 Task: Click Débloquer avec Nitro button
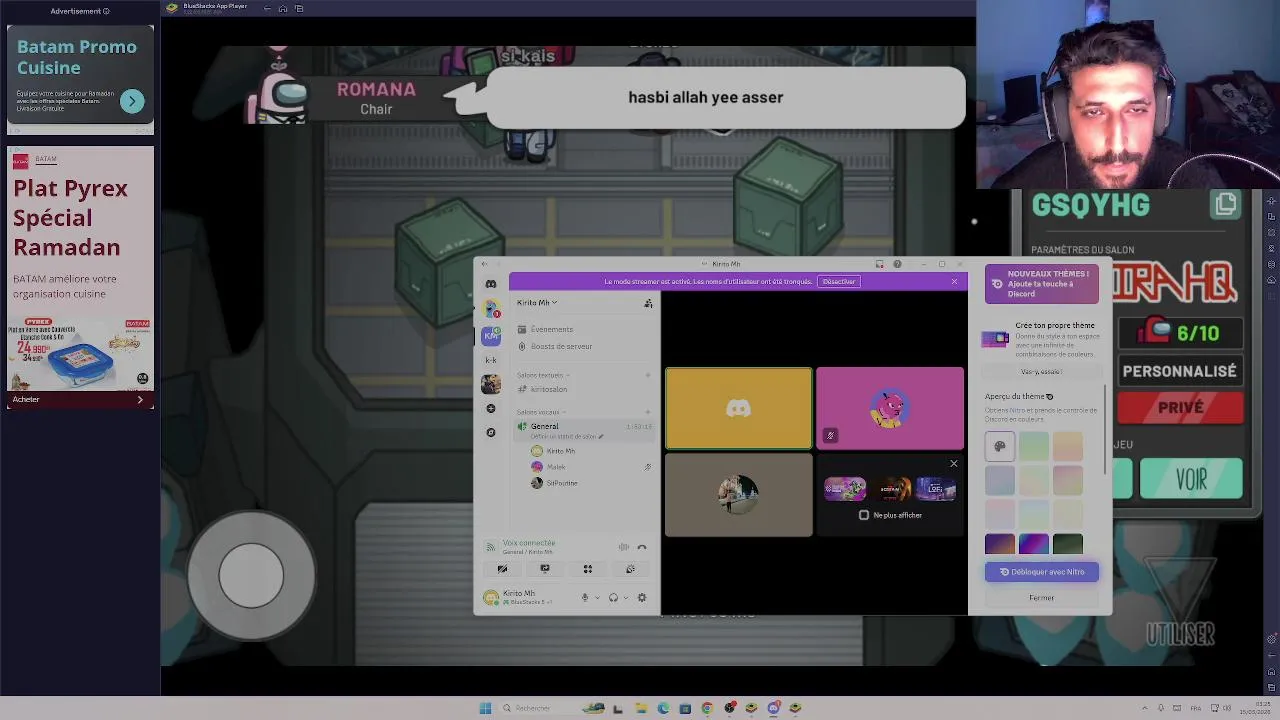[x=1042, y=572]
